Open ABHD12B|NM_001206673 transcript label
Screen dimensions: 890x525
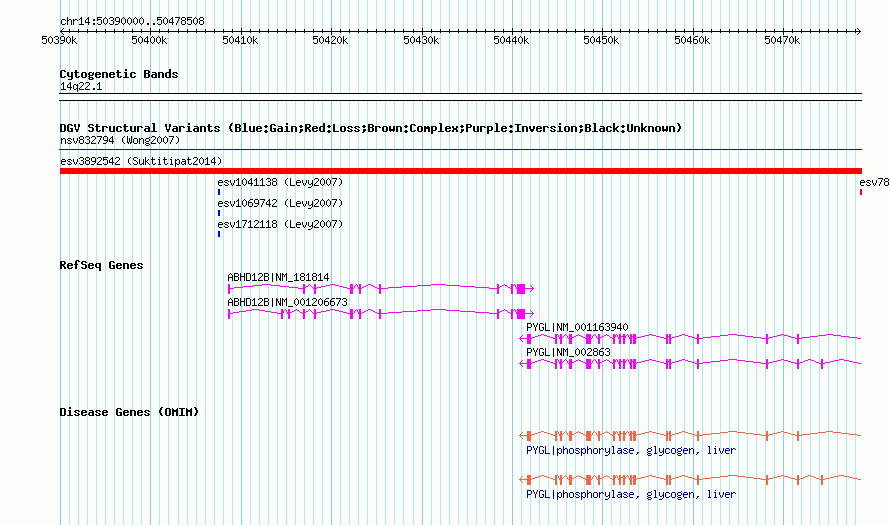coord(287,302)
